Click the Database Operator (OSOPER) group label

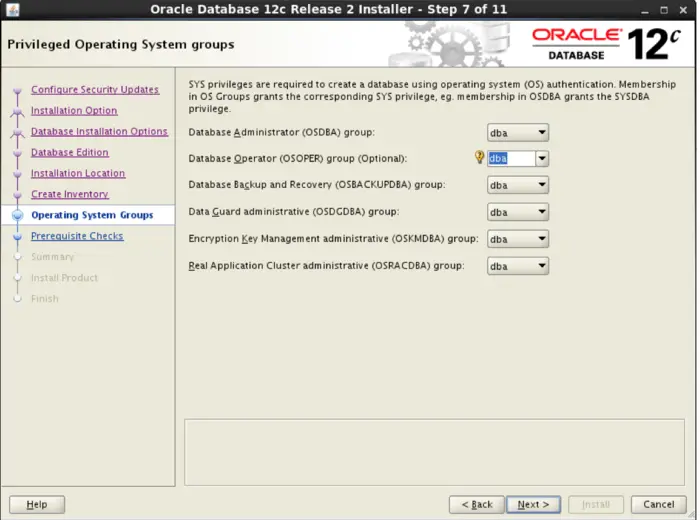coord(297,158)
